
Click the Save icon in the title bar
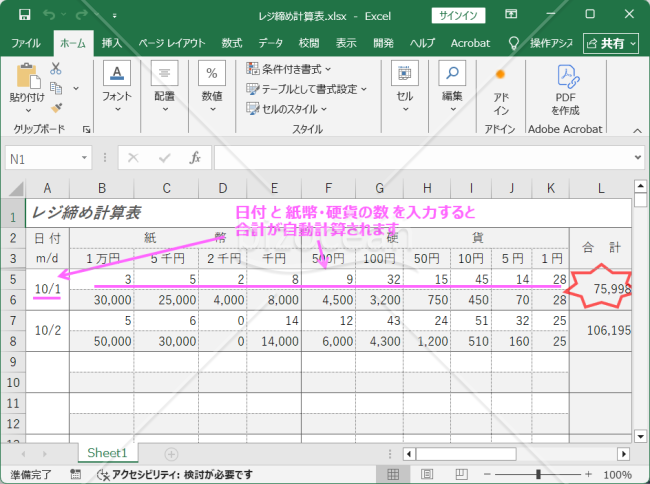pyautogui.click(x=24, y=15)
